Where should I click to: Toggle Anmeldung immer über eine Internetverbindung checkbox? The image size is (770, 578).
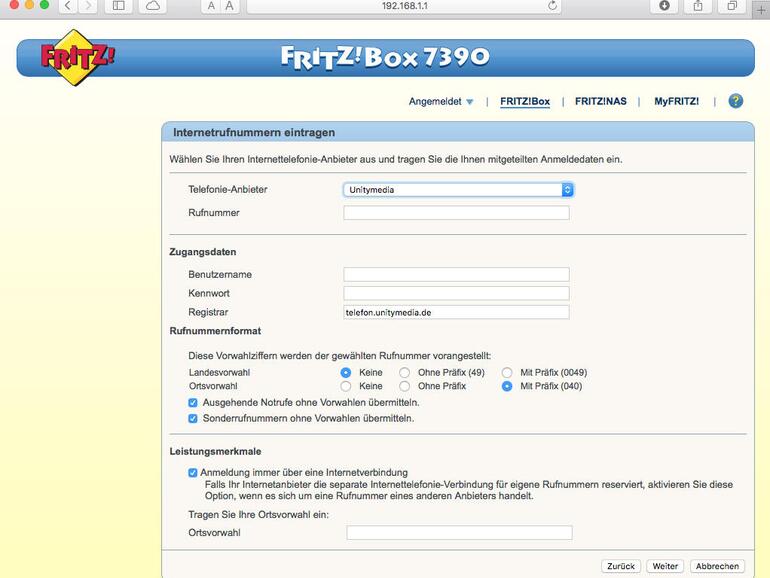pos(193,473)
